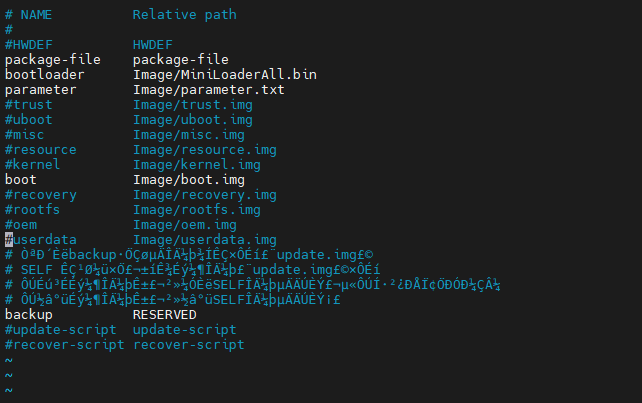Viewport: 642px width, 403px height.
Task: Click the package-file name in first column
Action: click(x=53, y=60)
